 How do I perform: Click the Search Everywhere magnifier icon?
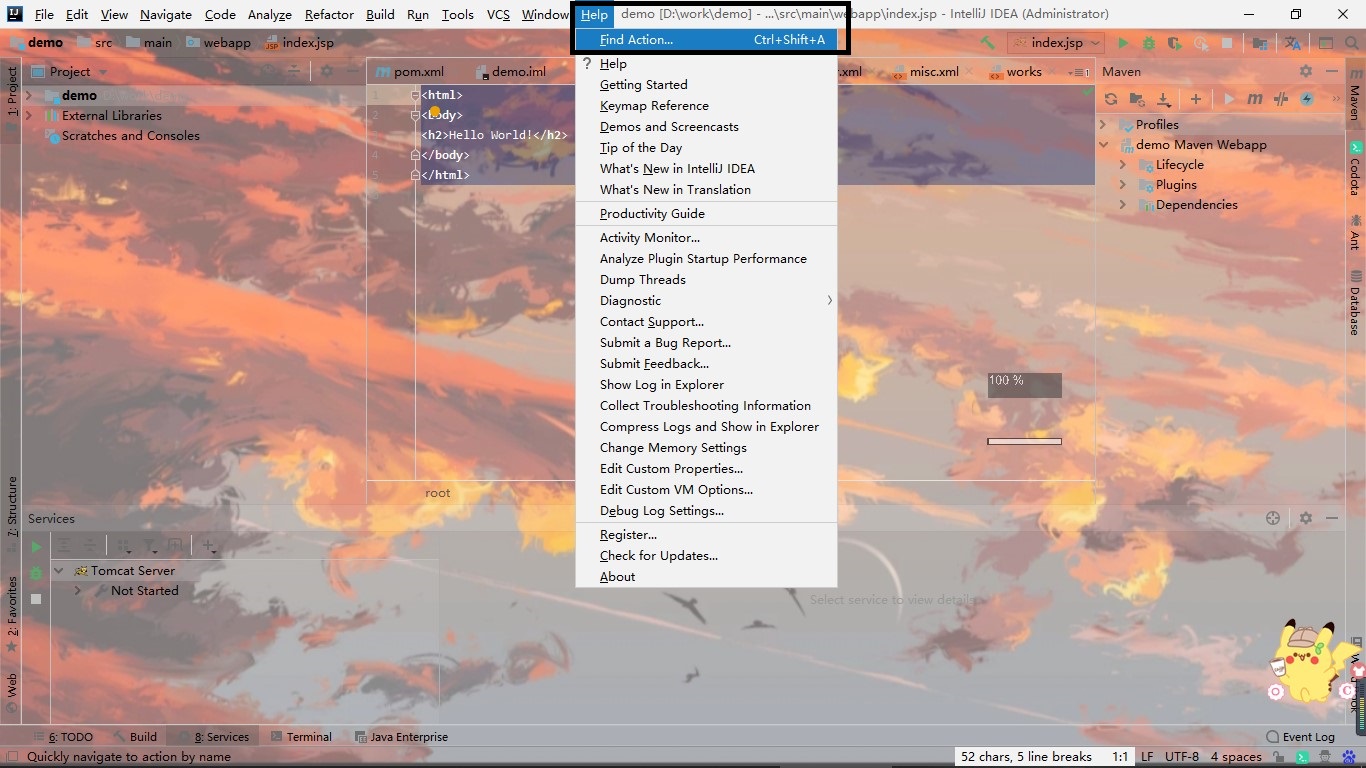pyautogui.click(x=1351, y=43)
